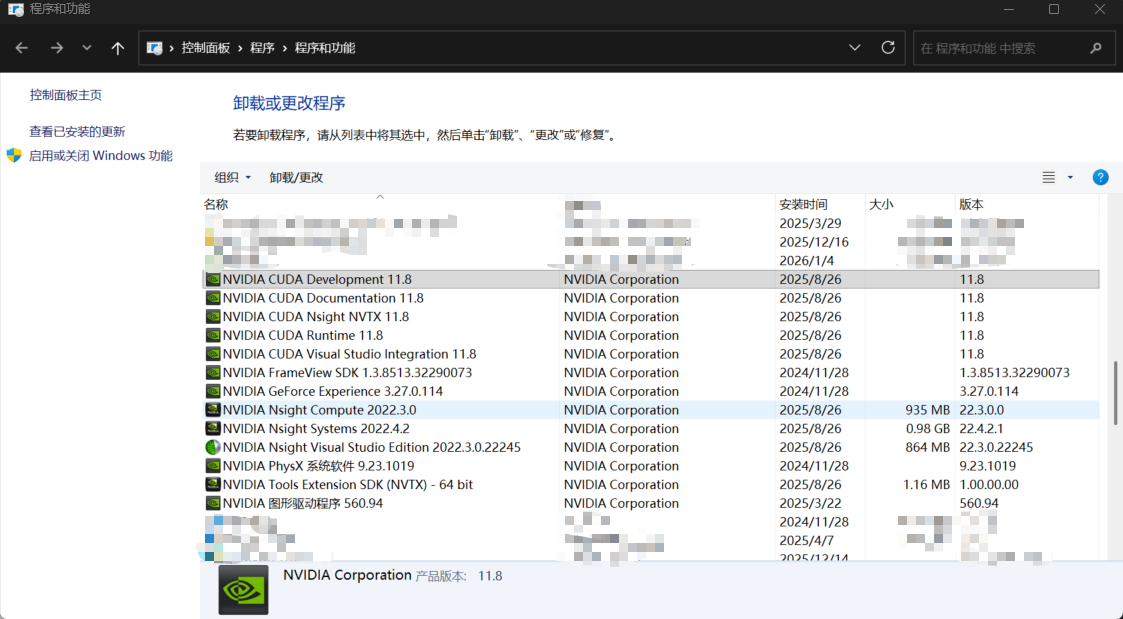
Task: Select NVIDIA Nsight Systems 2022.4.2 name
Action: [x=316, y=428]
